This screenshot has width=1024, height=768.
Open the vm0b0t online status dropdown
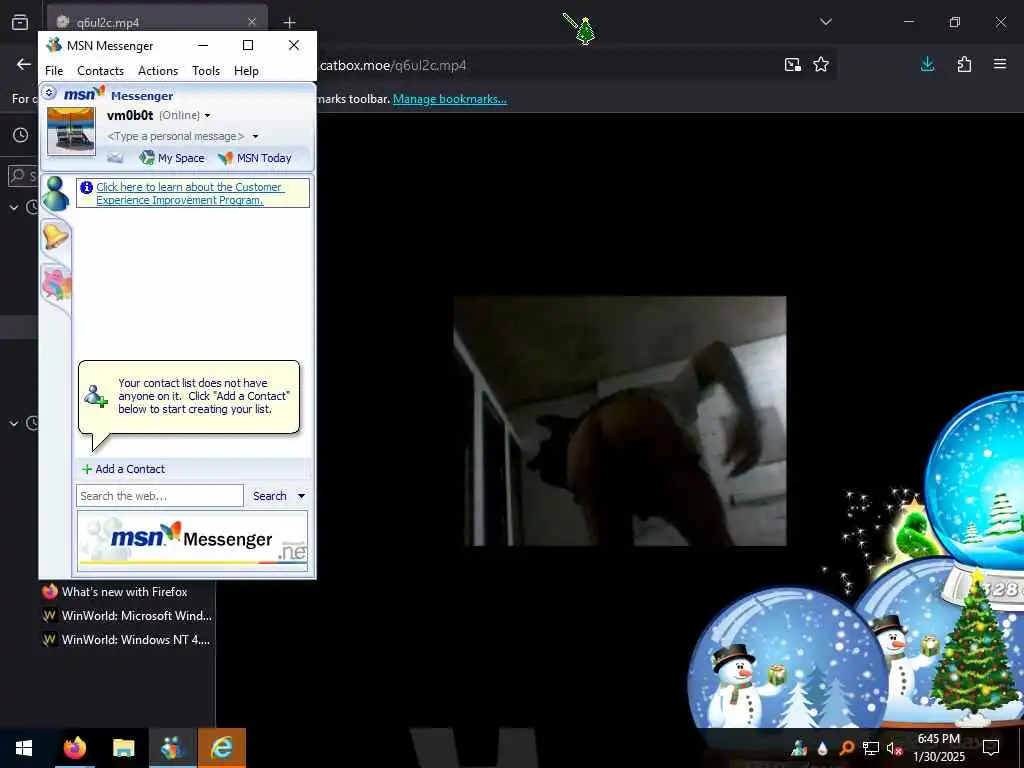[207, 116]
